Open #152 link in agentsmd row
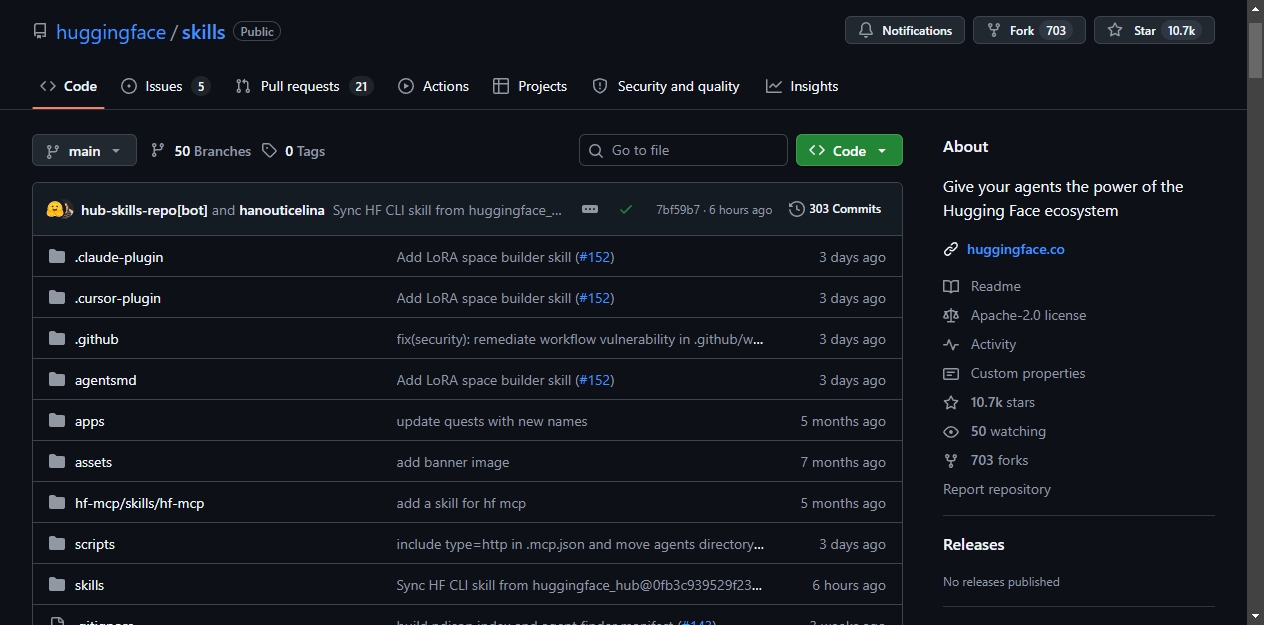The width and height of the screenshot is (1264, 625). click(x=594, y=380)
